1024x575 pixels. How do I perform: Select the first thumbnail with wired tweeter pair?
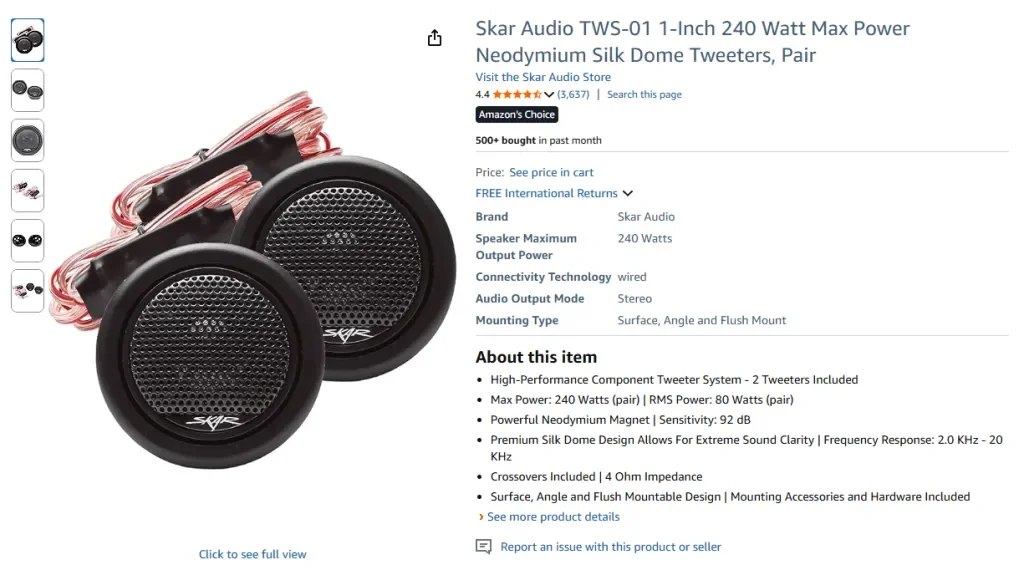point(28,40)
